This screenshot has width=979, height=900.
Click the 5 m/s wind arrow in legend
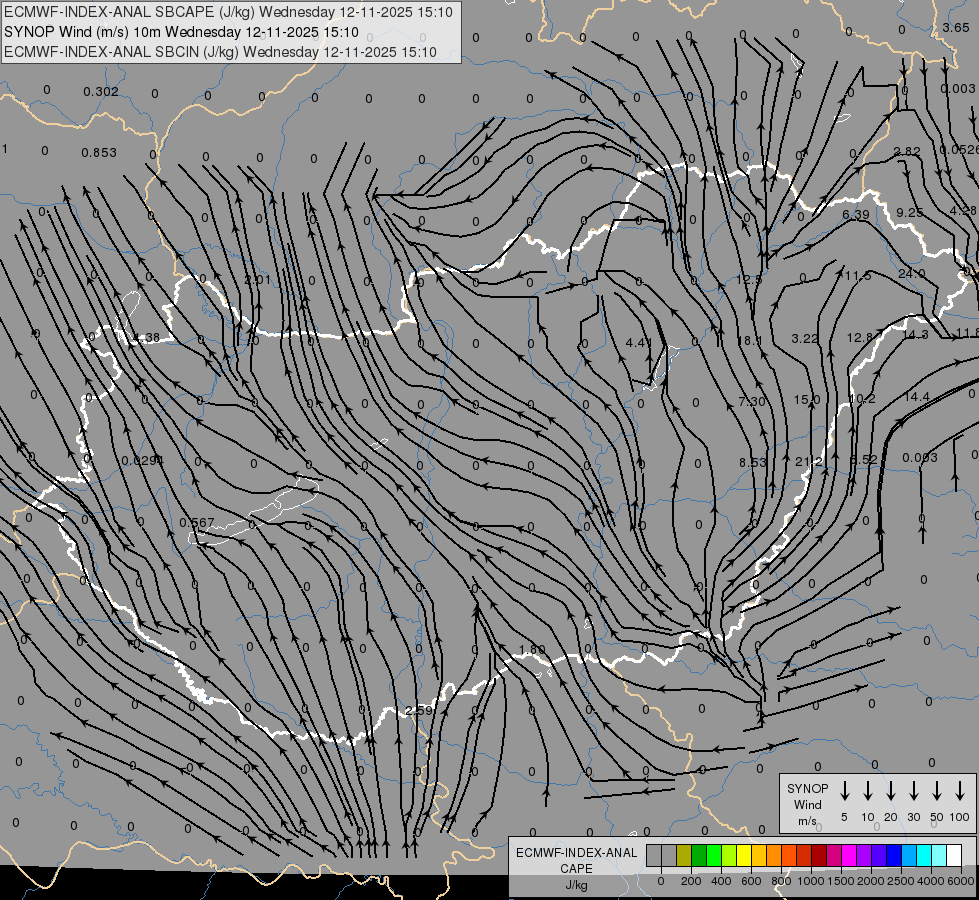(844, 791)
